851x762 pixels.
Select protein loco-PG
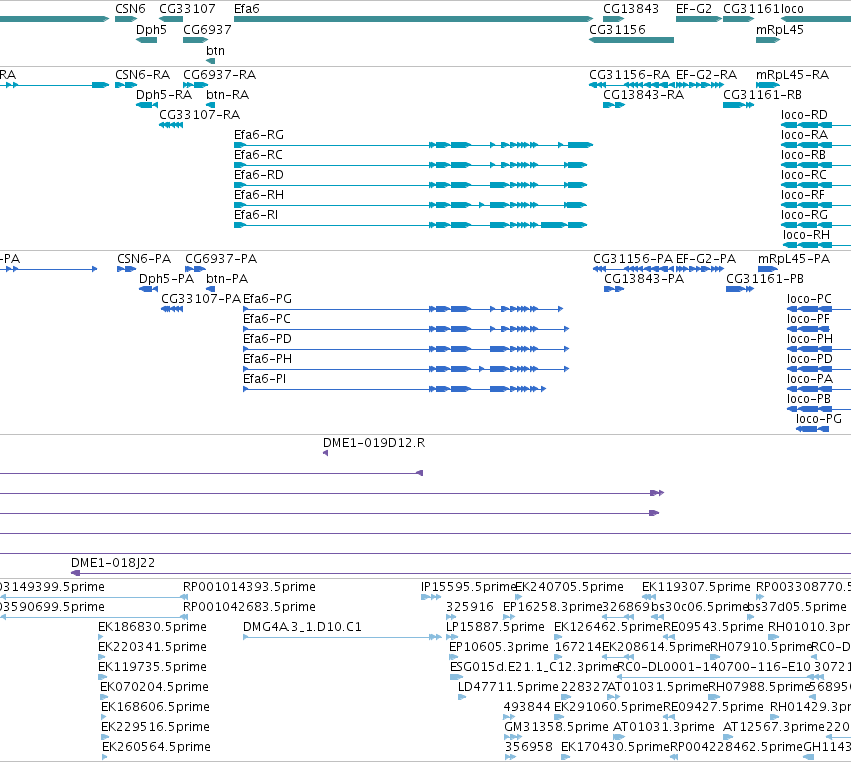click(x=812, y=429)
